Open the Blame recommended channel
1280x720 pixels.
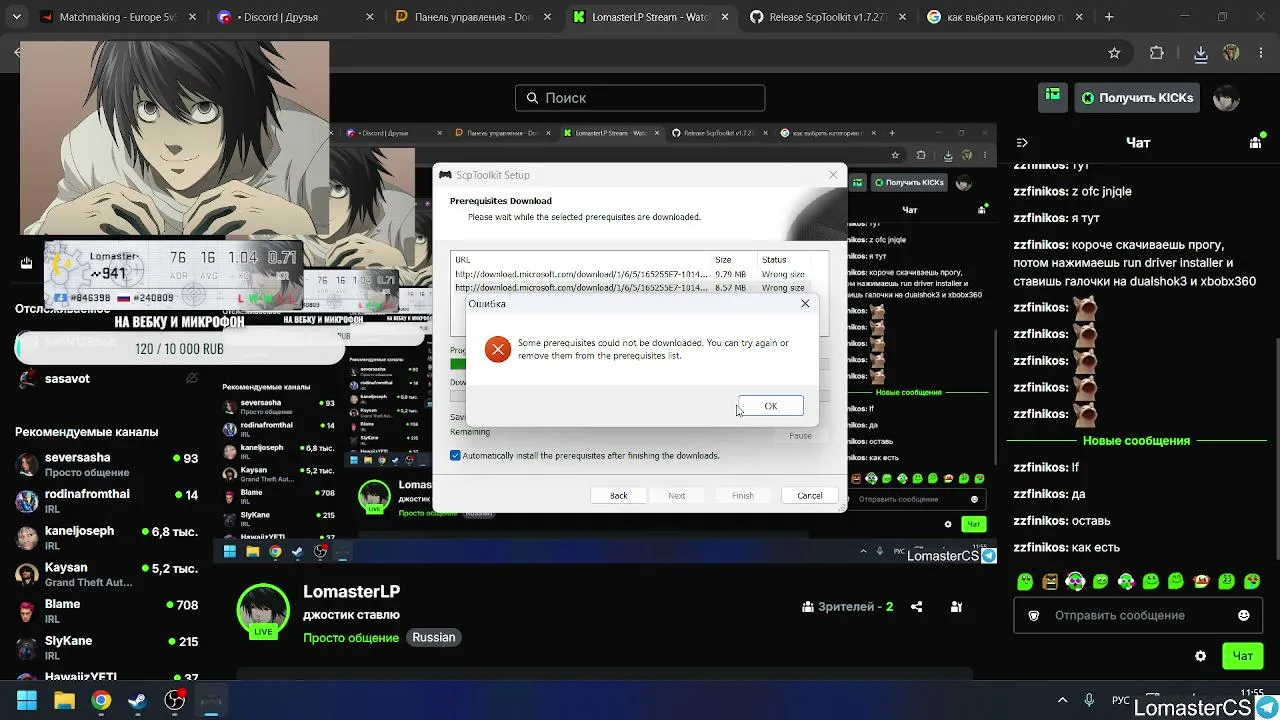(105, 611)
